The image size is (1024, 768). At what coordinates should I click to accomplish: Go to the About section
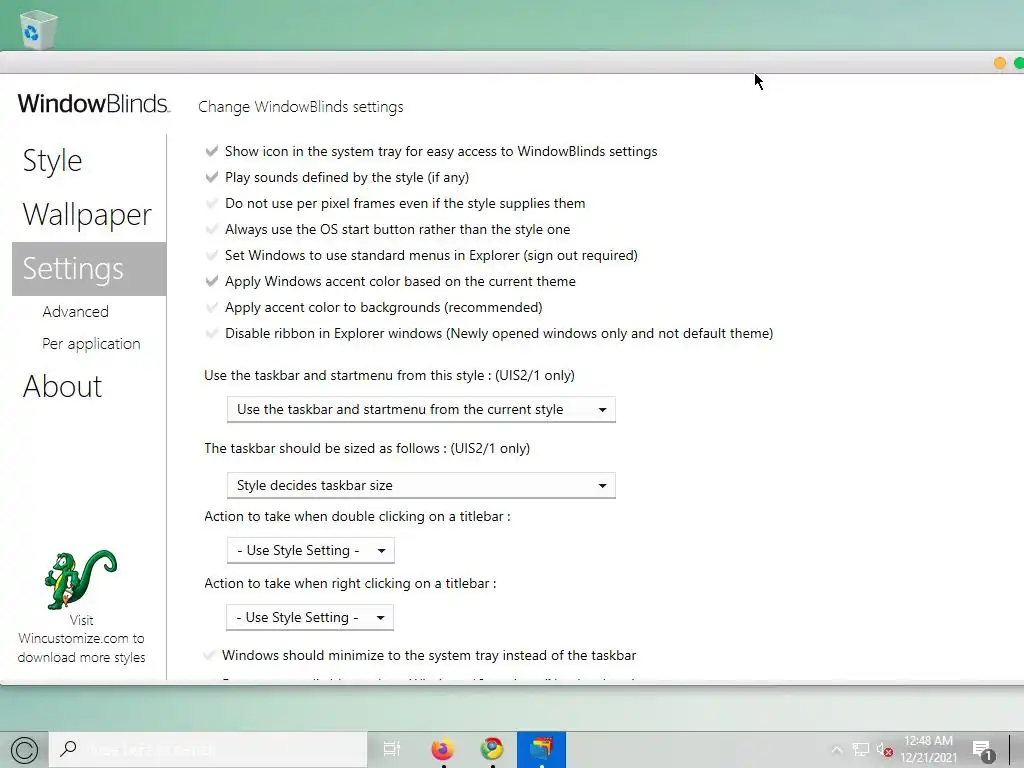point(62,386)
